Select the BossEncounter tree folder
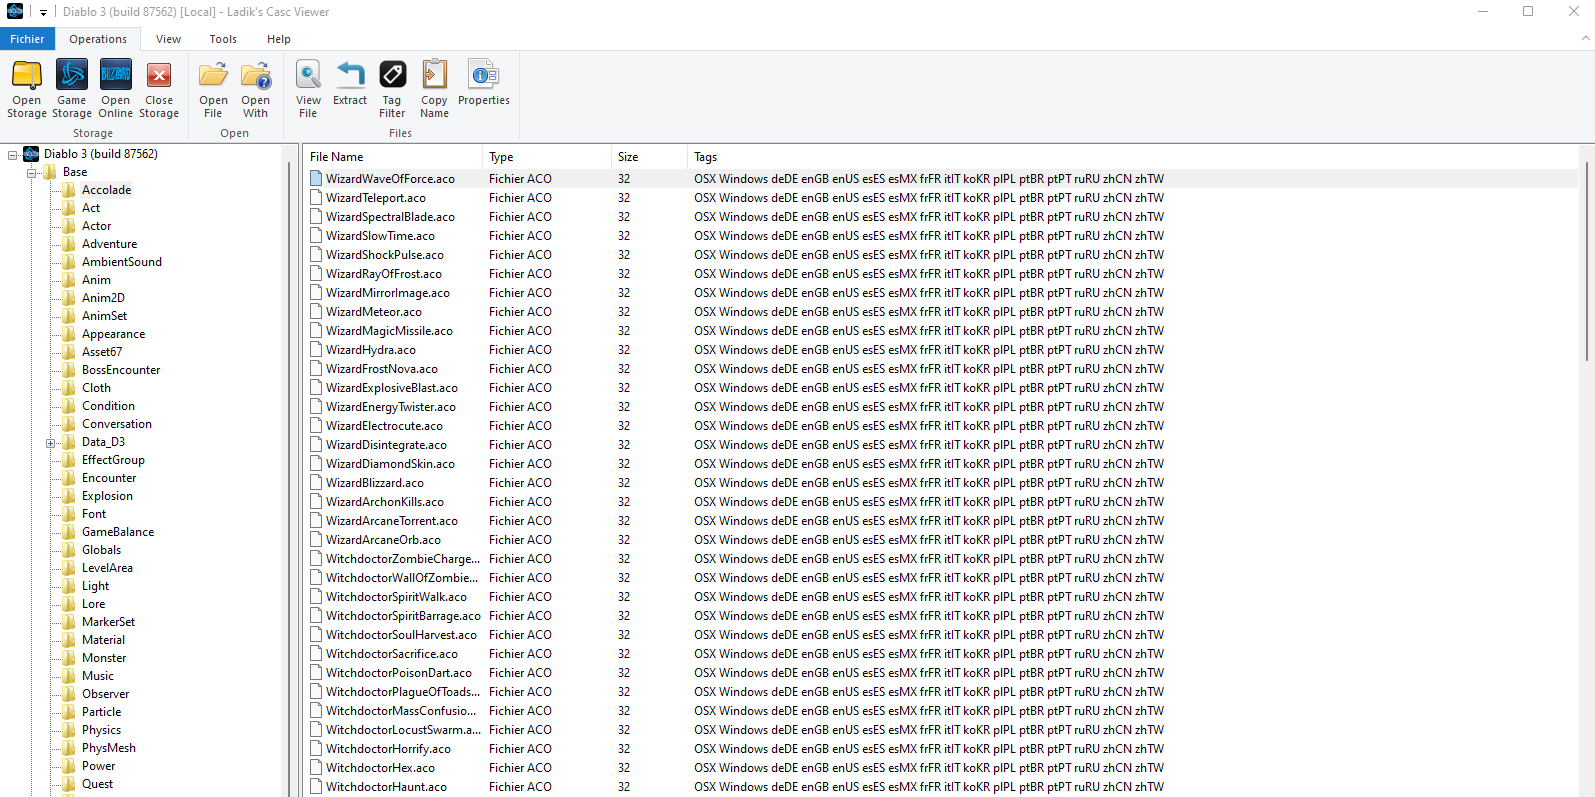1595x797 pixels. click(121, 370)
